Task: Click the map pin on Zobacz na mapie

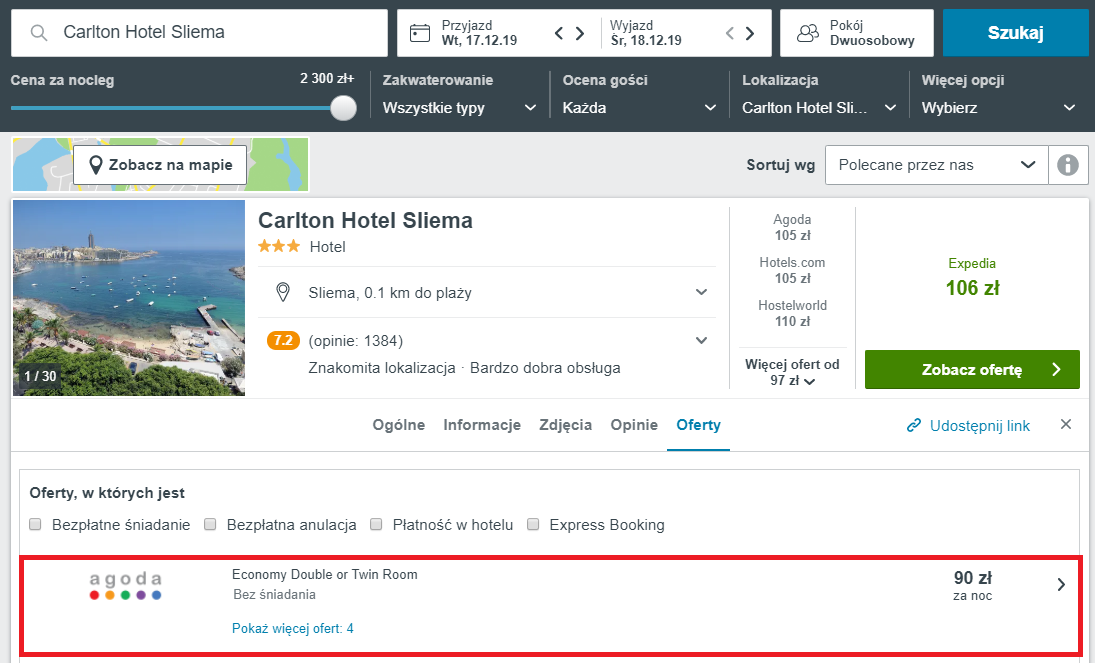Action: pos(96,166)
